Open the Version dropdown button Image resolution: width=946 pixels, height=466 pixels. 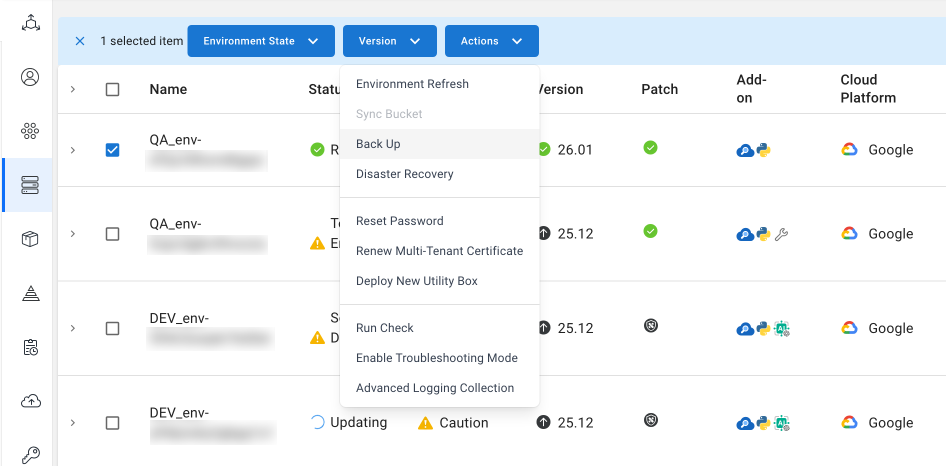[389, 41]
